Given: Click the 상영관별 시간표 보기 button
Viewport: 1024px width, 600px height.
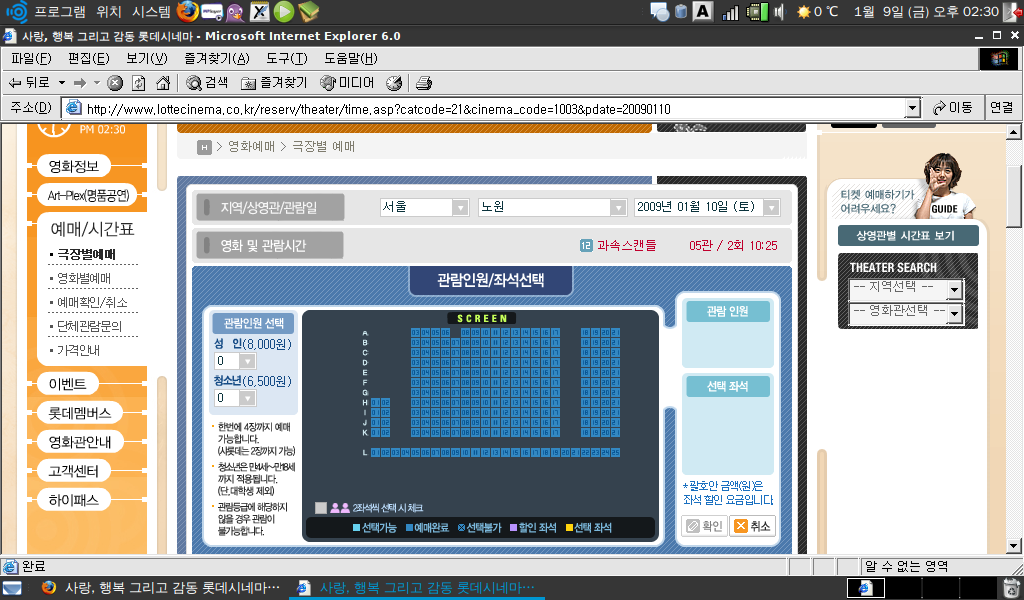Looking at the screenshot, I should point(908,236).
